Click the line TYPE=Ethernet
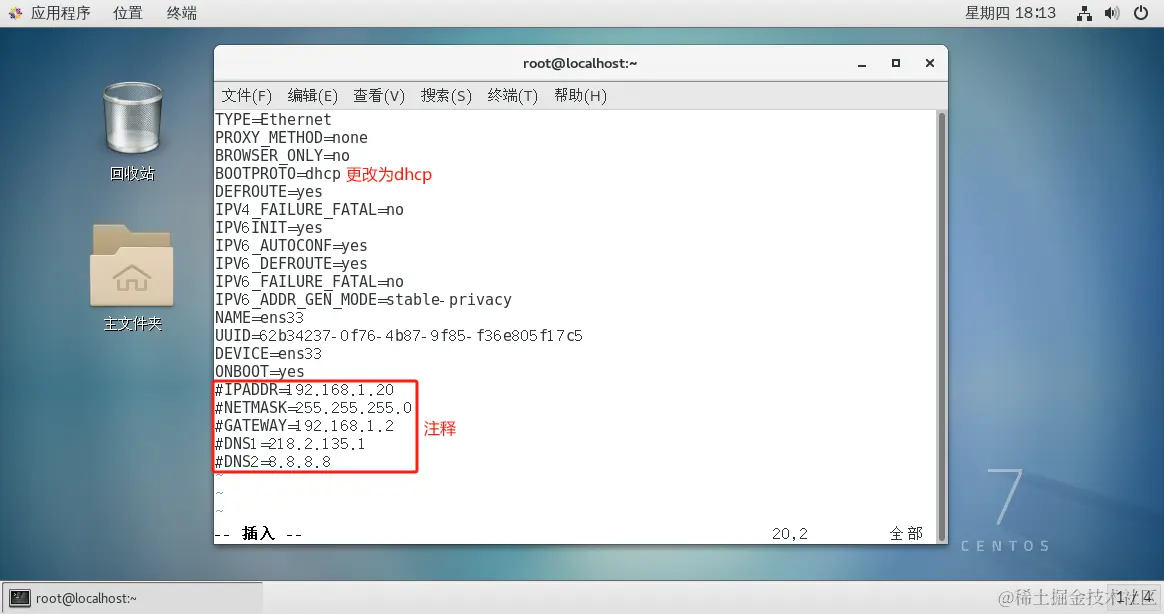 (x=273, y=120)
